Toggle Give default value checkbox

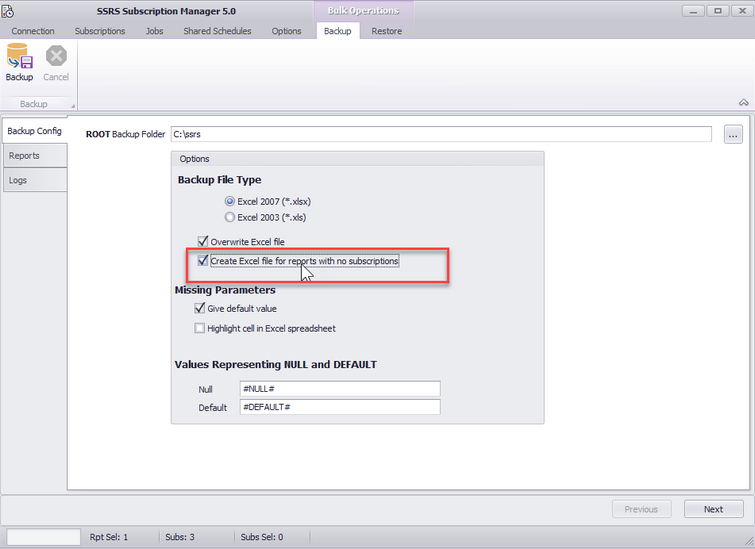[199, 309]
